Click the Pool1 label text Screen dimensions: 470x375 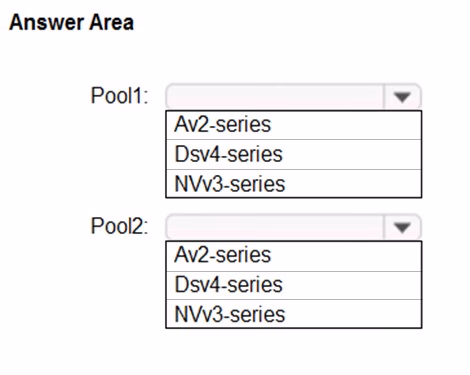(x=119, y=96)
